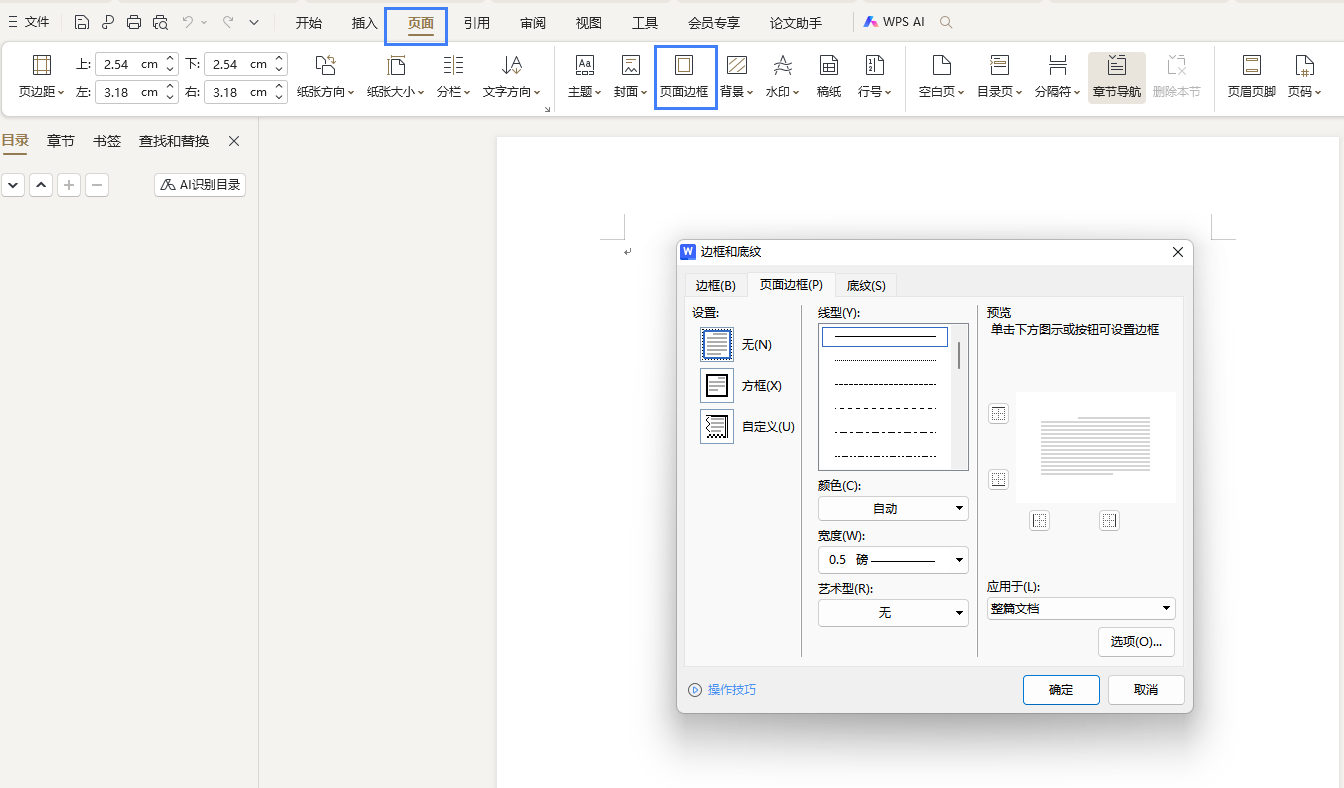Open the 页码 page number menu
The height and width of the screenshot is (788, 1344).
tap(1304, 77)
